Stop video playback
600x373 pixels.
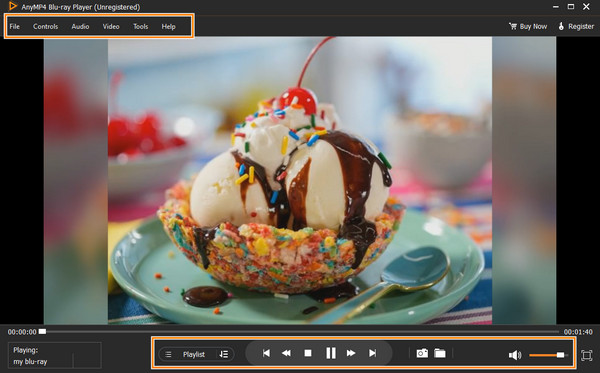click(x=308, y=353)
